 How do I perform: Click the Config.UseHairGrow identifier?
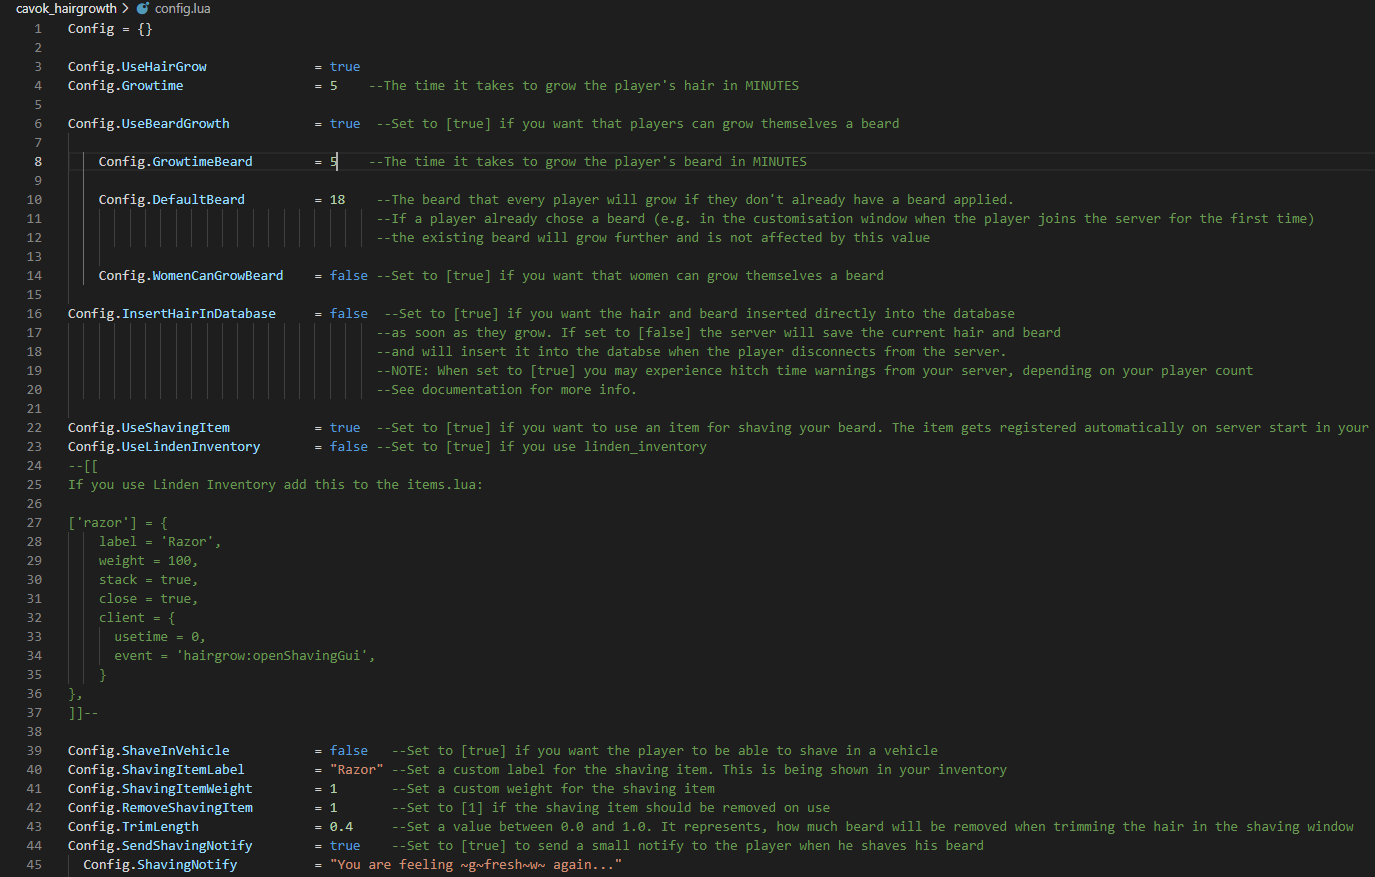(x=137, y=66)
